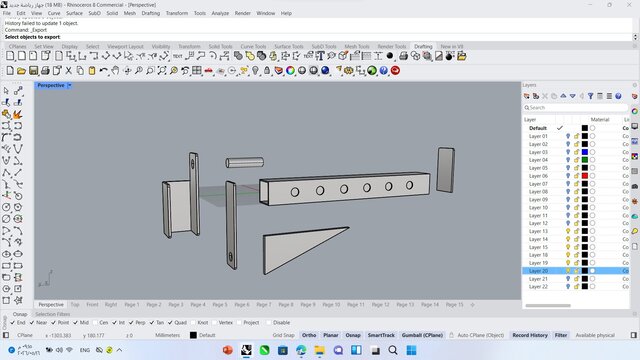Open the Millimeters units selector in status bar
Screen dimensions: 640x360
167,335
